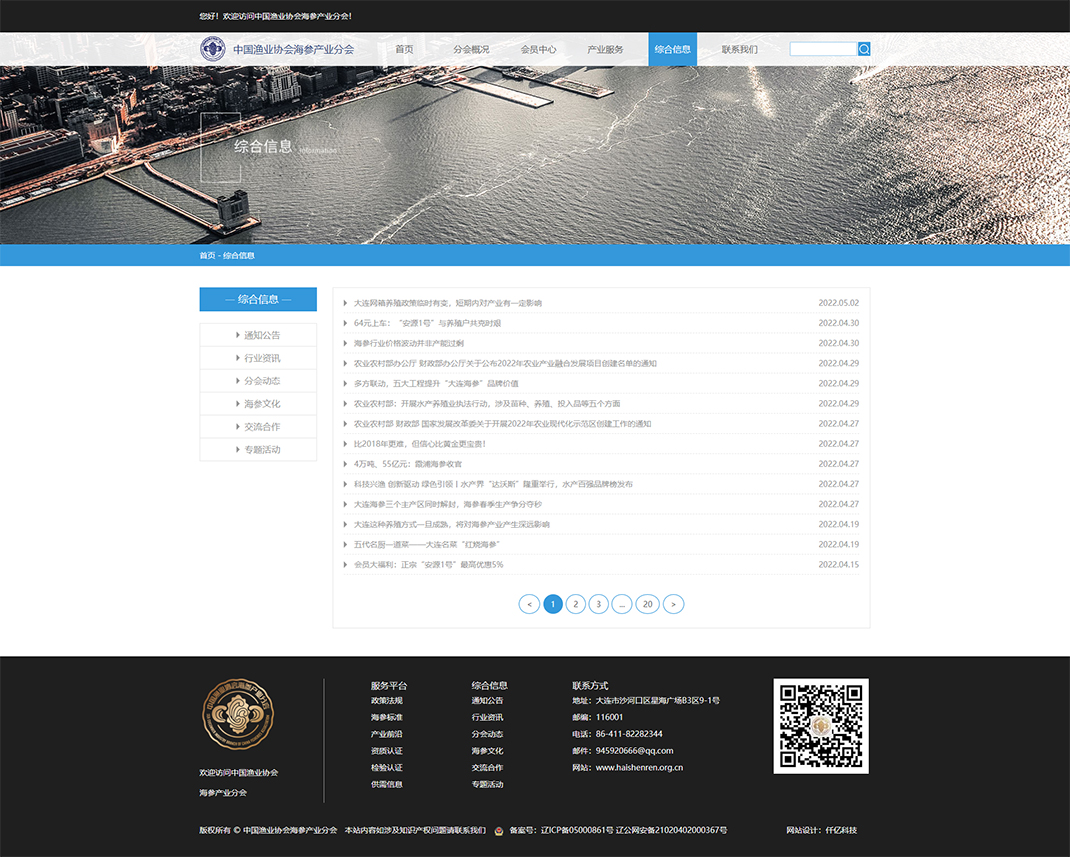Open 政策法规 link in footer

tap(386, 700)
